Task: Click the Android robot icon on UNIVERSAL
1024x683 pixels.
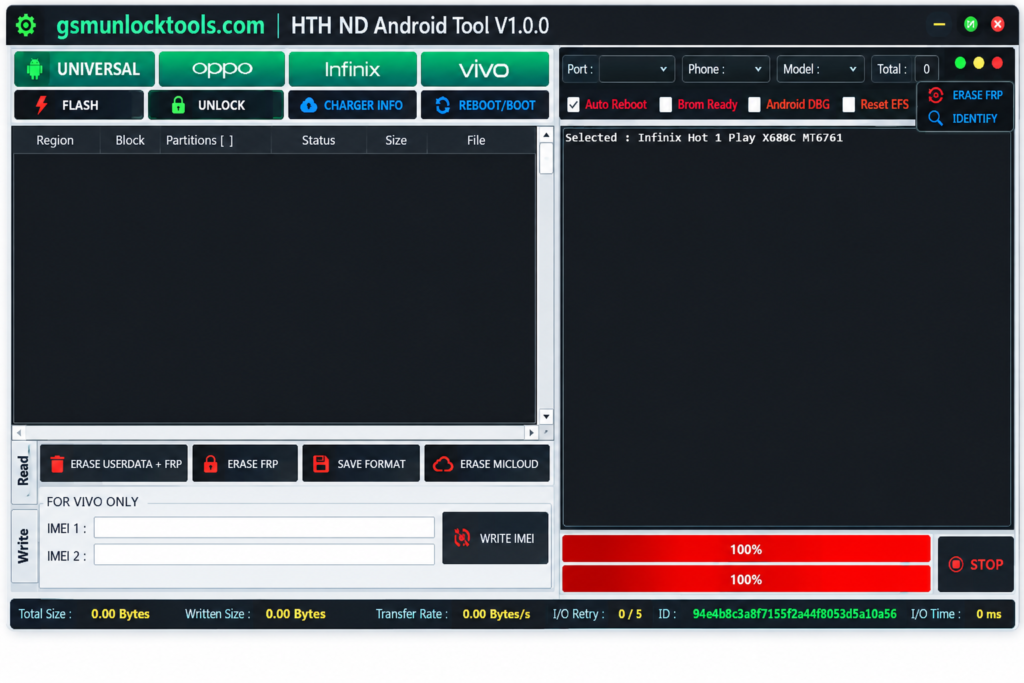Action: pyautogui.click(x=35, y=69)
